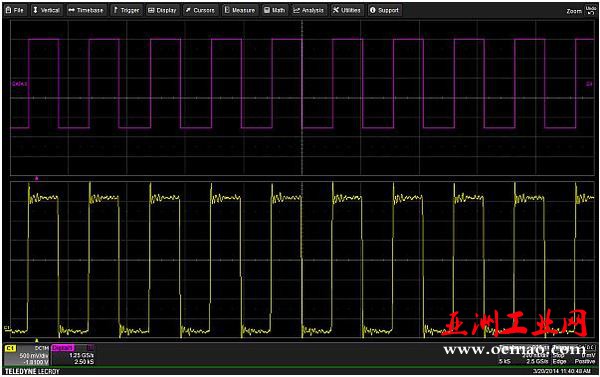Open the Analysis menu
Viewport: 600px width, 377px height.
308,10
